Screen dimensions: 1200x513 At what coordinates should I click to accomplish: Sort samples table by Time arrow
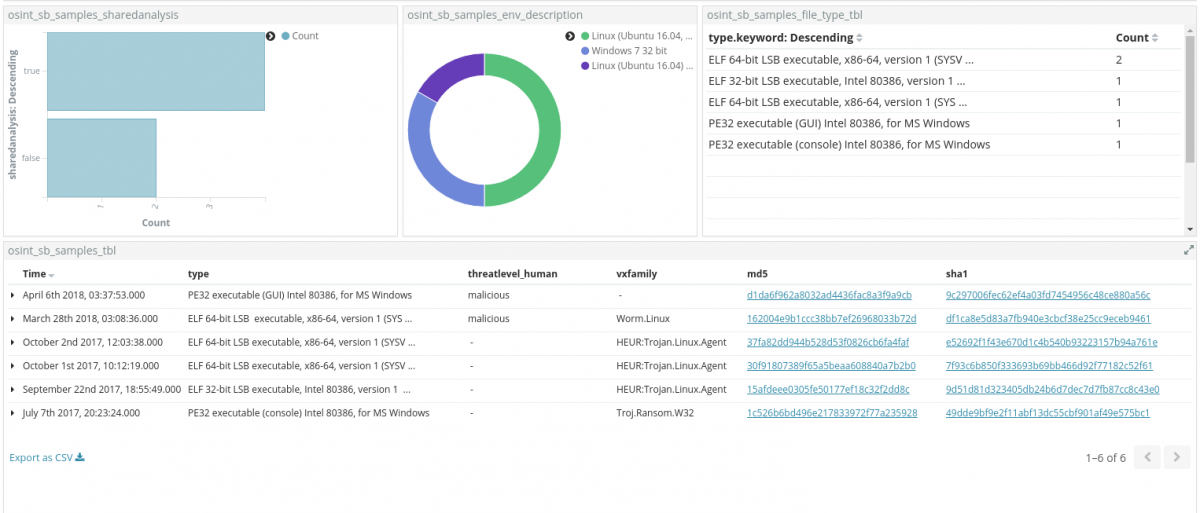point(51,275)
